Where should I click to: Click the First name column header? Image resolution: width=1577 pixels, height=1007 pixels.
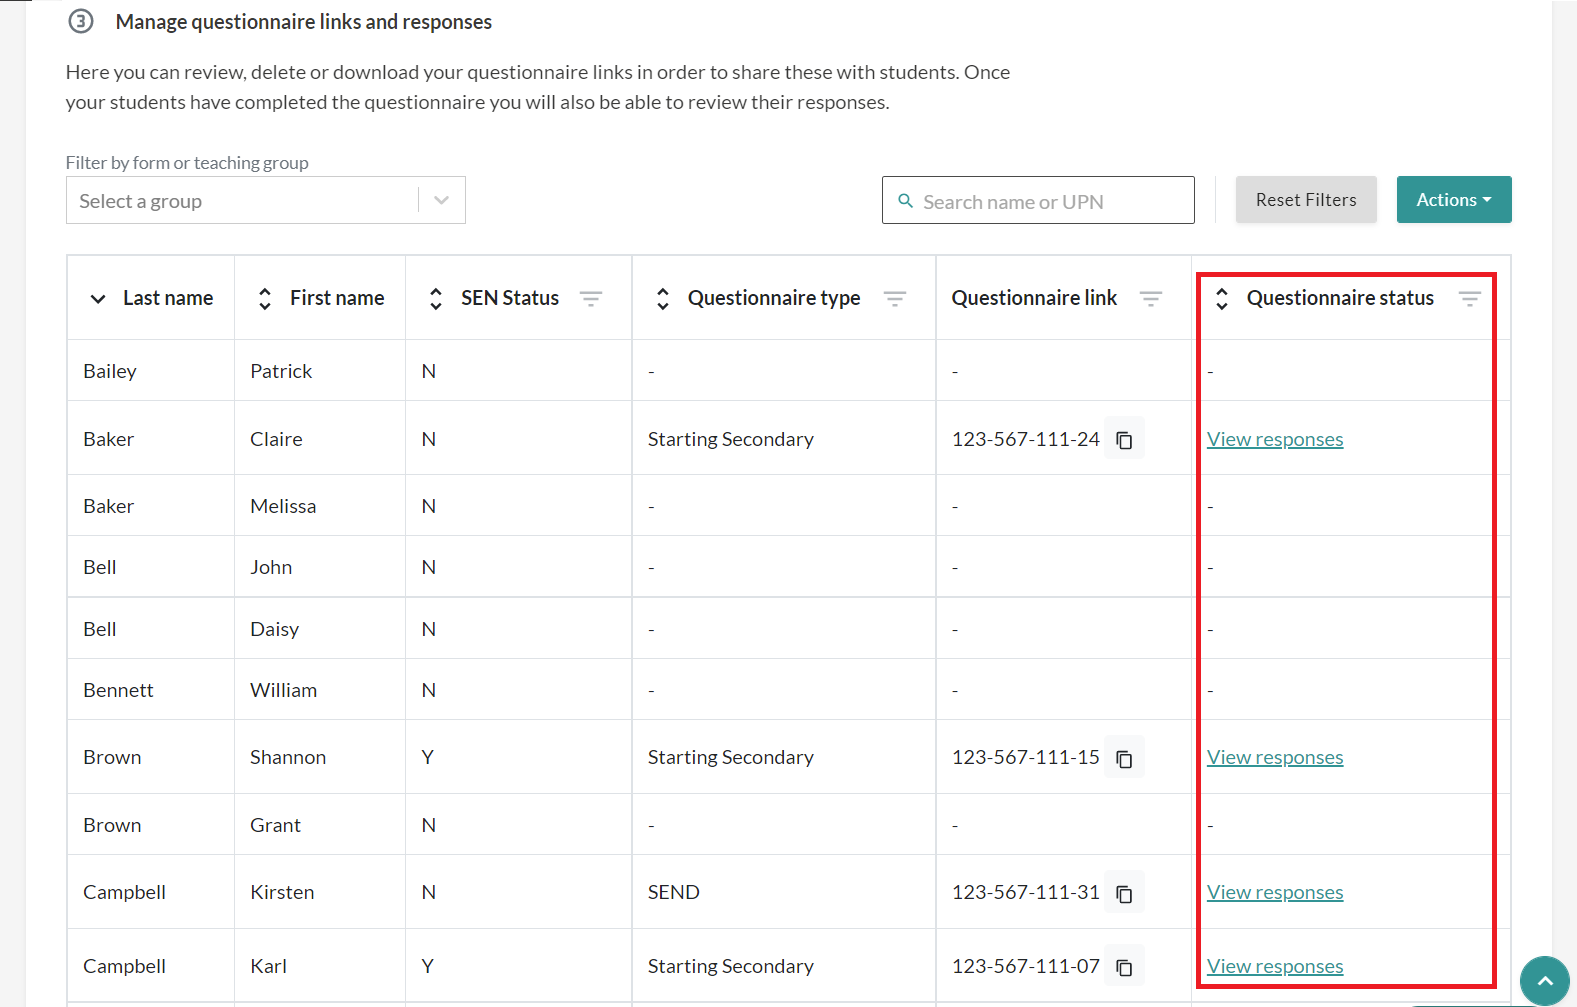coord(337,298)
